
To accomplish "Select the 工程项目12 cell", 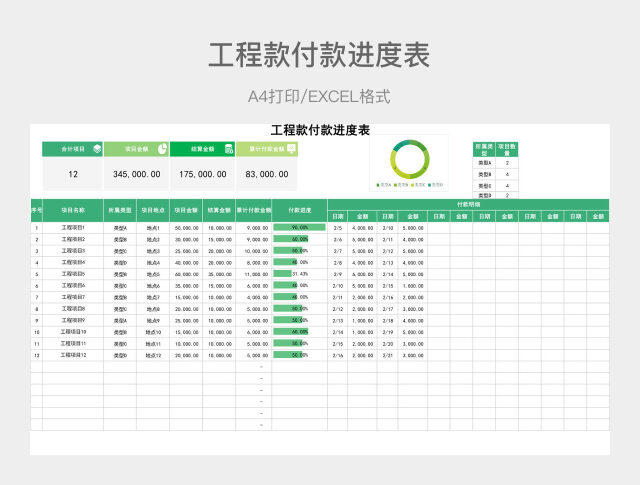I will [x=73, y=355].
